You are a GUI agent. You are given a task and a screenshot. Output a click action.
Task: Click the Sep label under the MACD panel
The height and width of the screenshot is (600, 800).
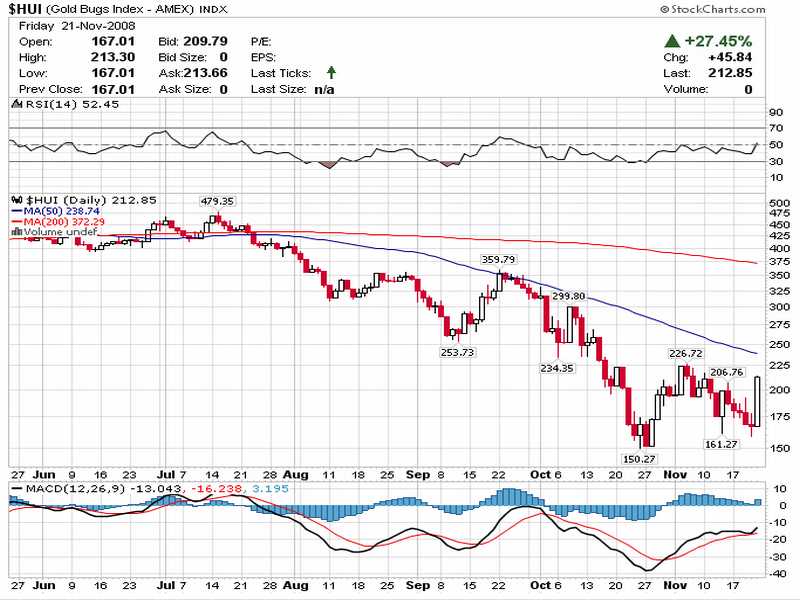[418, 585]
